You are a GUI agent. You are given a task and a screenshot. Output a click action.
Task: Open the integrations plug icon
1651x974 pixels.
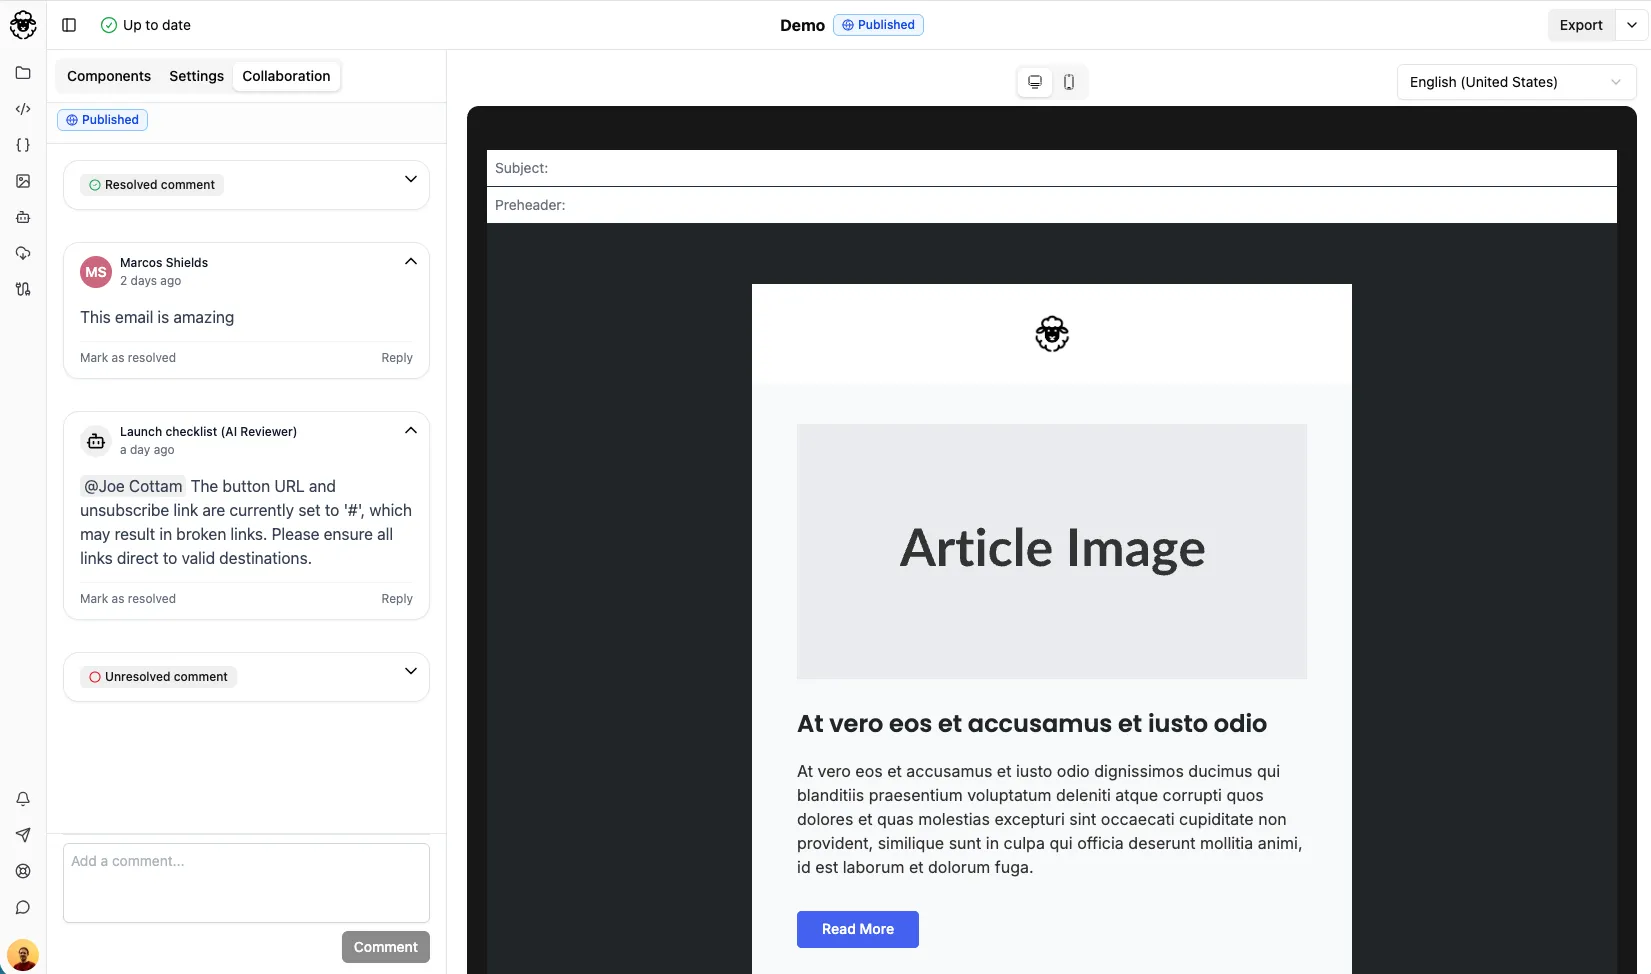pos(22,289)
